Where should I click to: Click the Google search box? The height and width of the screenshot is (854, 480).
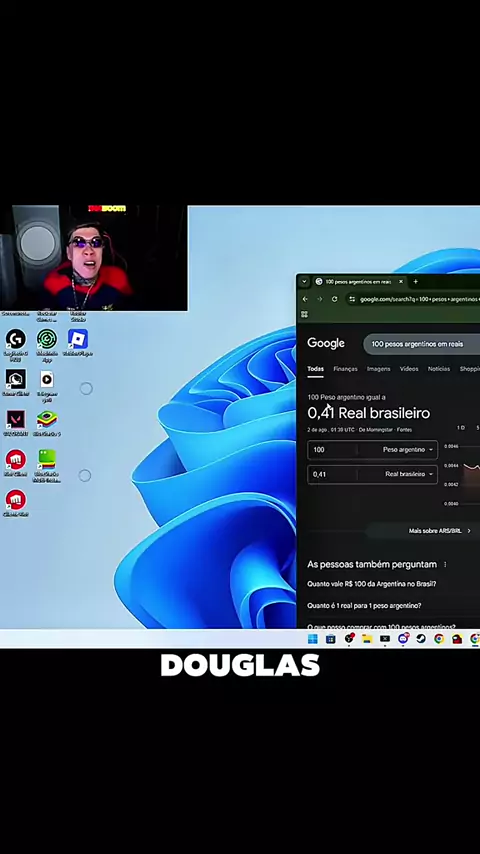tap(422, 344)
